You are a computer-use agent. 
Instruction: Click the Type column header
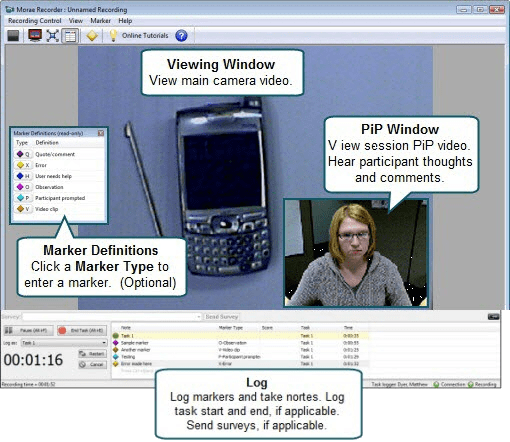click(x=22, y=143)
